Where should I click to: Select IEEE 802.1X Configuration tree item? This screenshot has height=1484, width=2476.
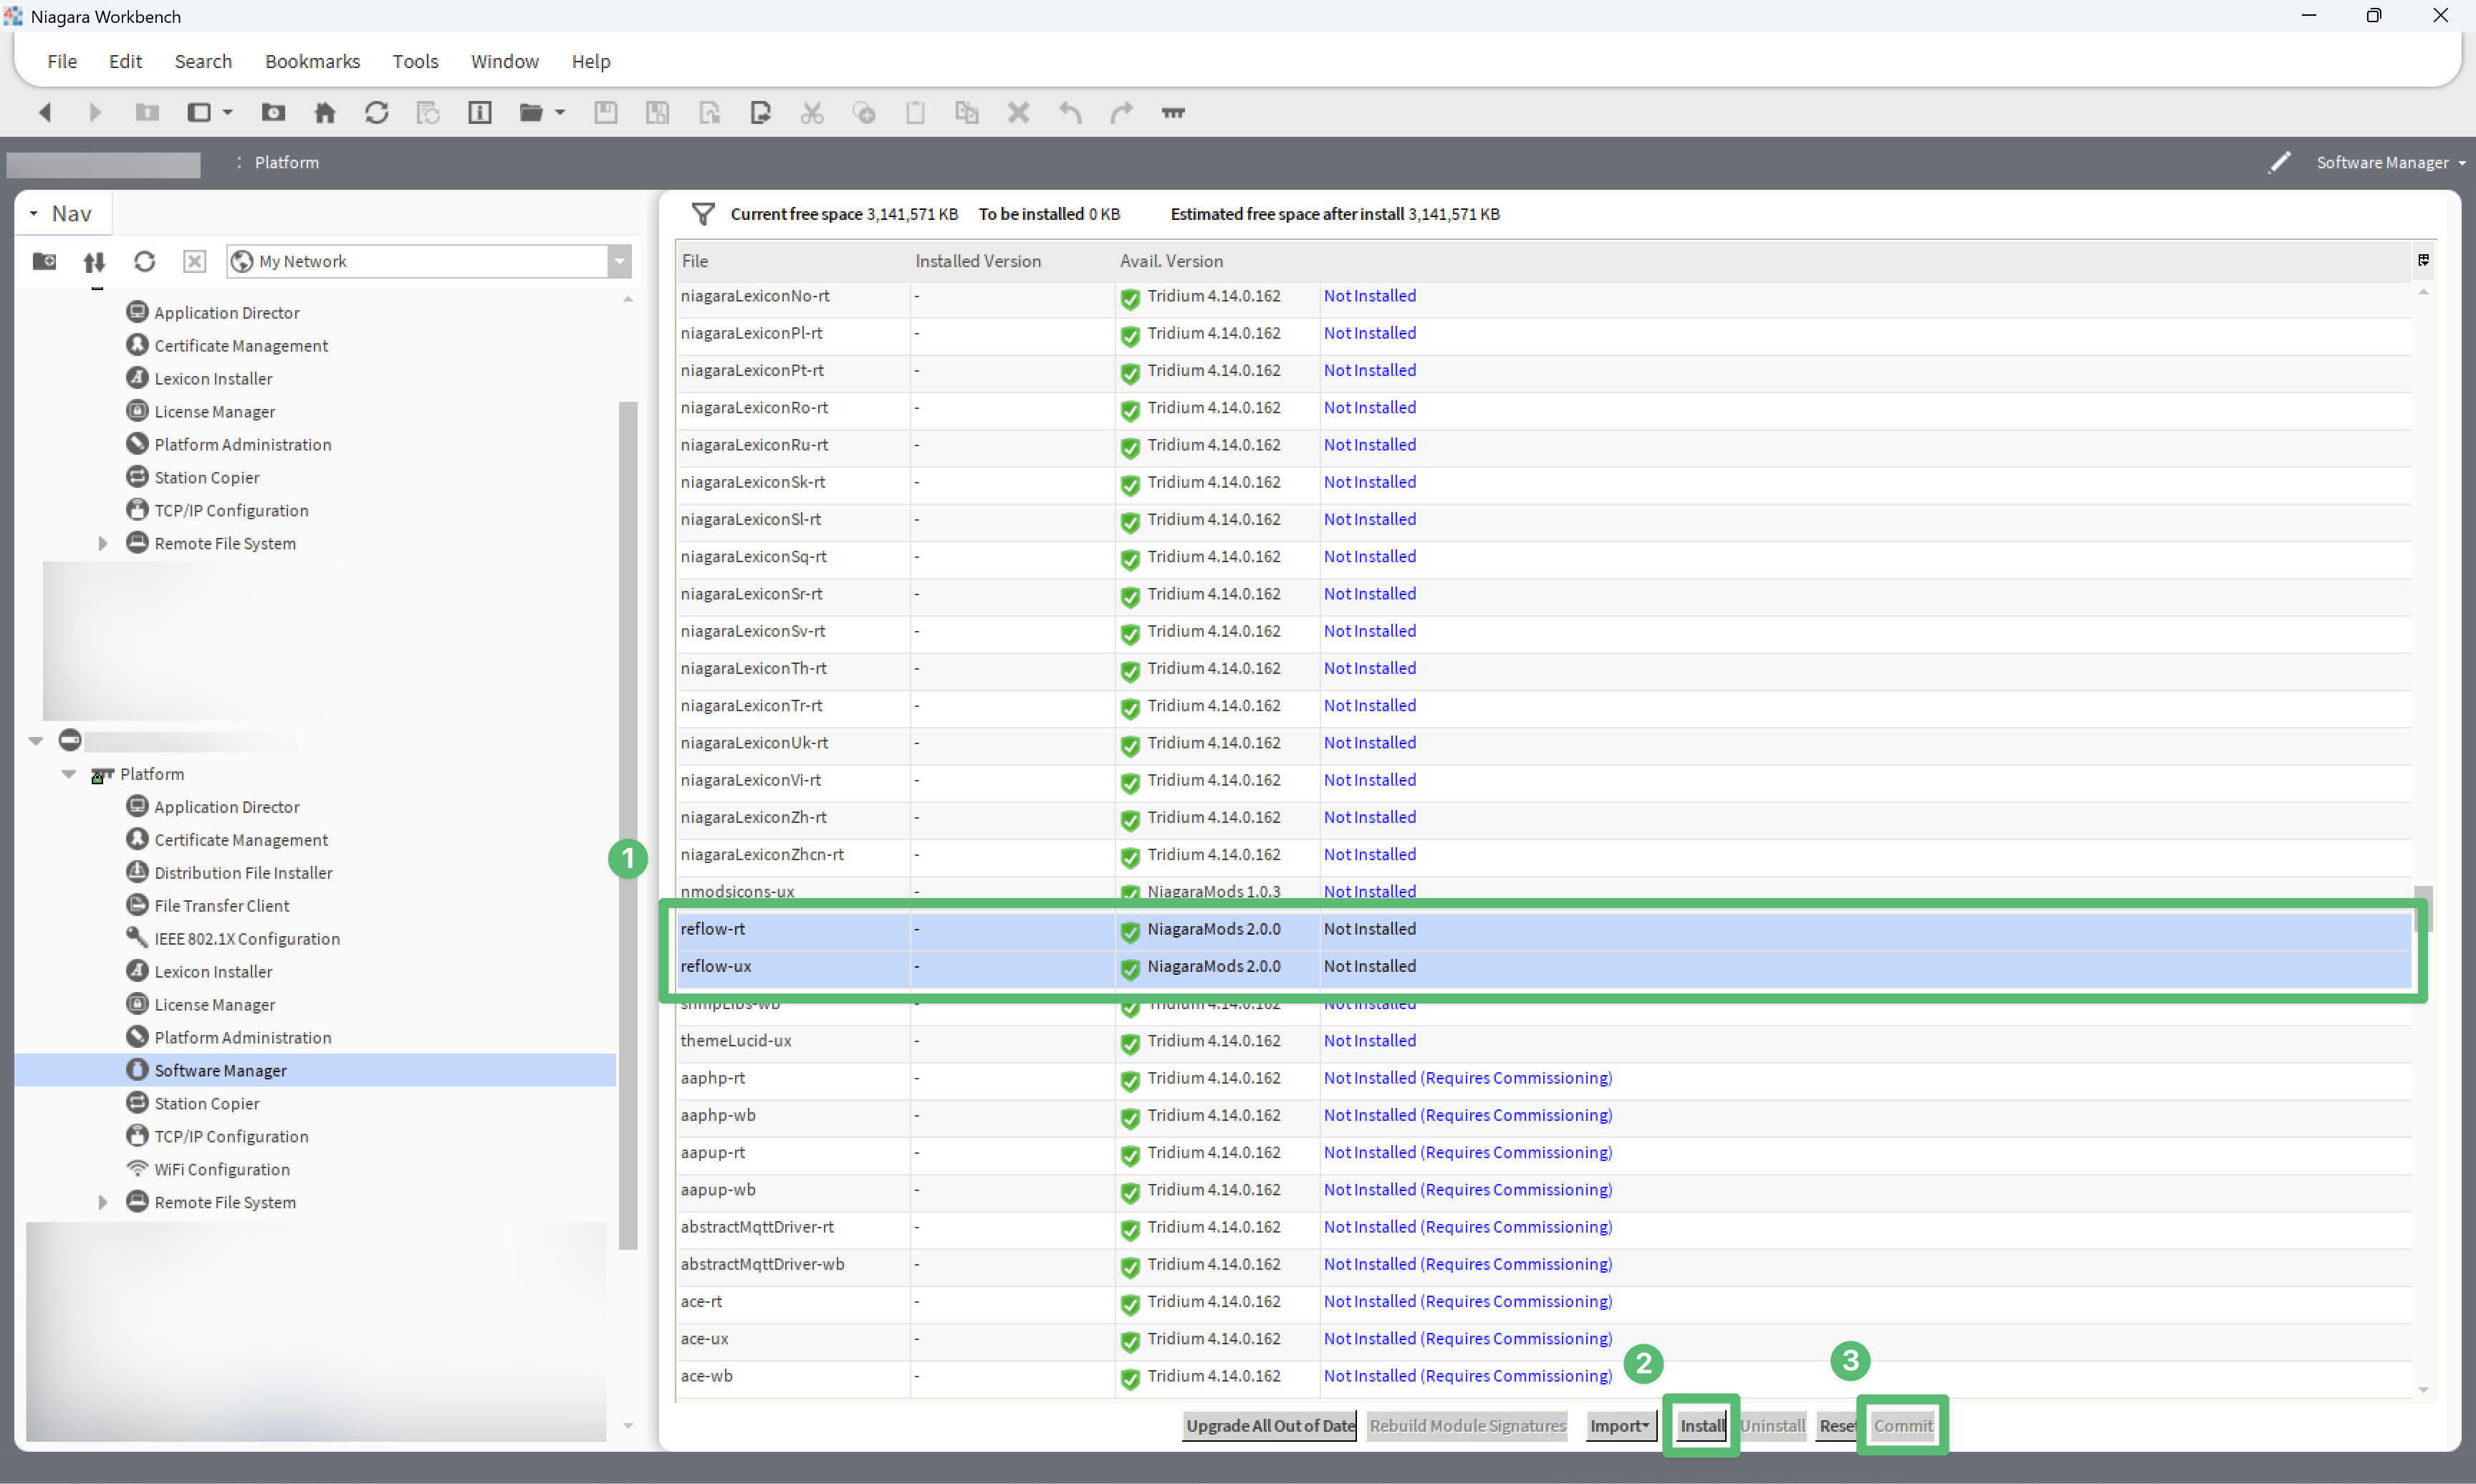pos(247,939)
